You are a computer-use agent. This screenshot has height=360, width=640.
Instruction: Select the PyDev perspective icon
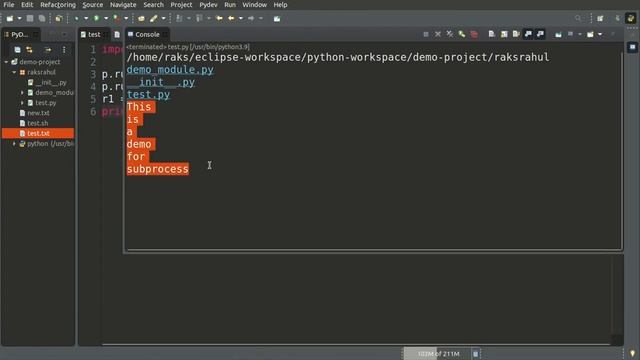pos(631,18)
